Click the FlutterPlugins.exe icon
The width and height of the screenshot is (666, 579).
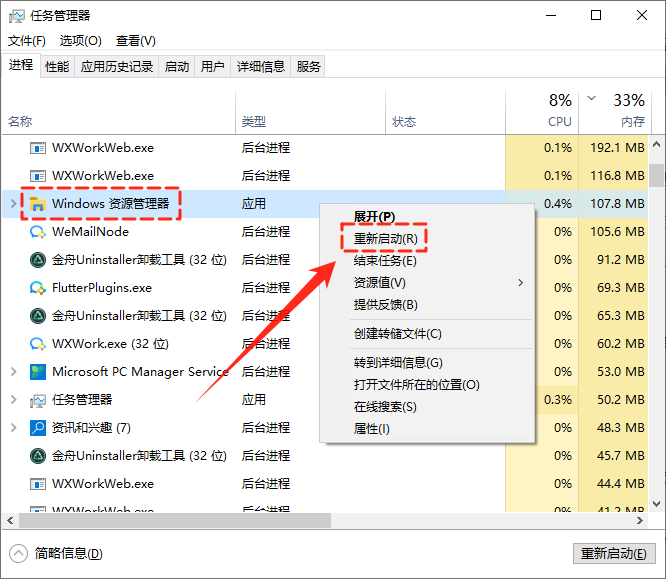[x=38, y=288]
